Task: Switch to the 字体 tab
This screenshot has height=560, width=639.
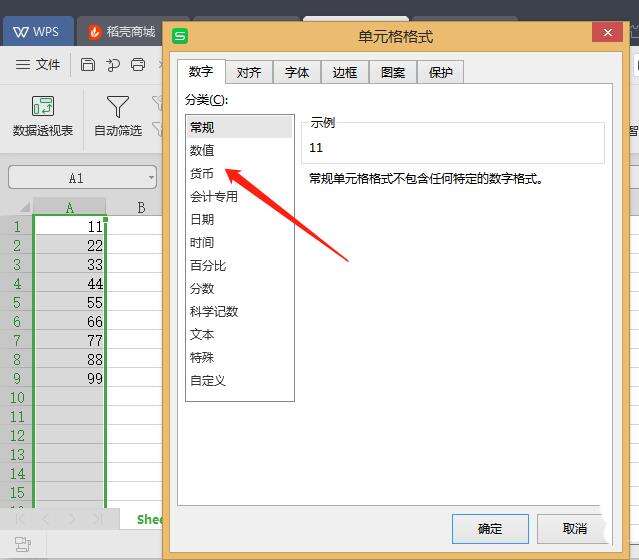Action: click(x=297, y=72)
